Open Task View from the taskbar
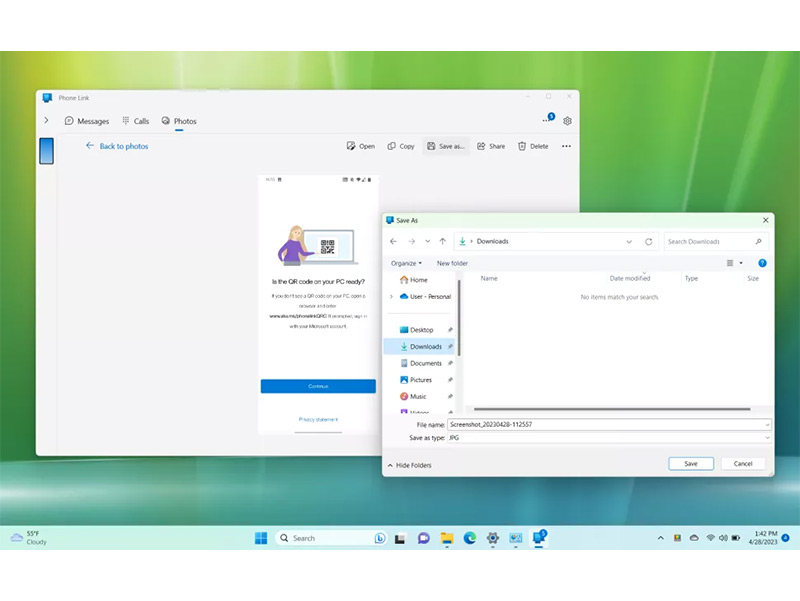 (x=400, y=538)
